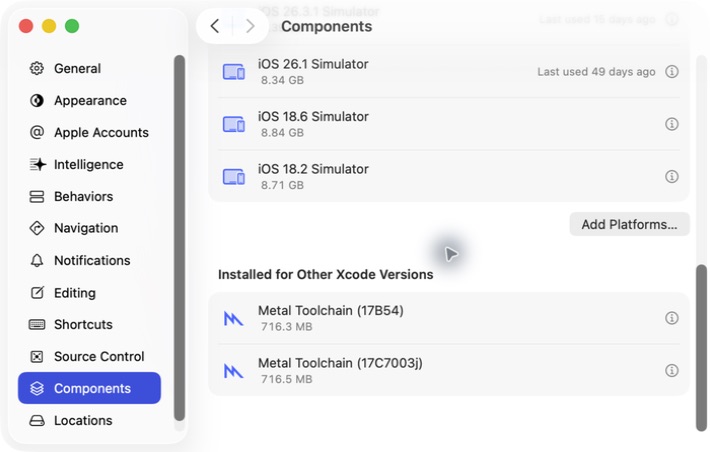Select Navigation in the sidebar
The height and width of the screenshot is (452, 710).
pyautogui.click(x=89, y=228)
